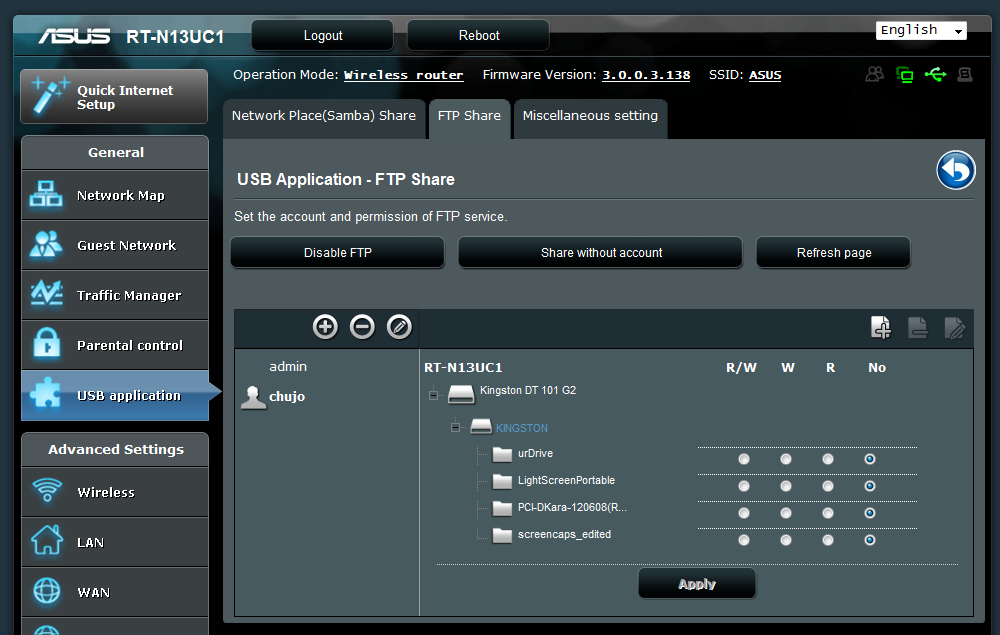Click the guest clients status icon

tap(874, 75)
